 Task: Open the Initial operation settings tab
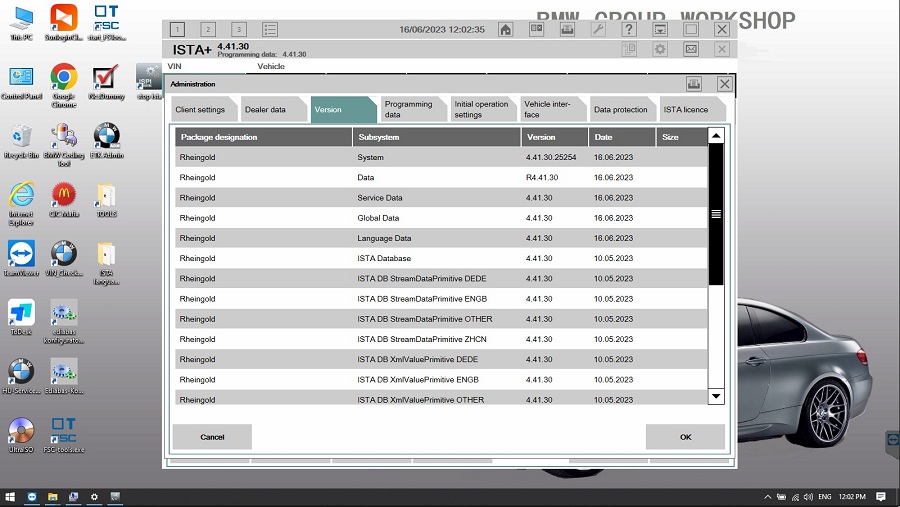pos(483,110)
